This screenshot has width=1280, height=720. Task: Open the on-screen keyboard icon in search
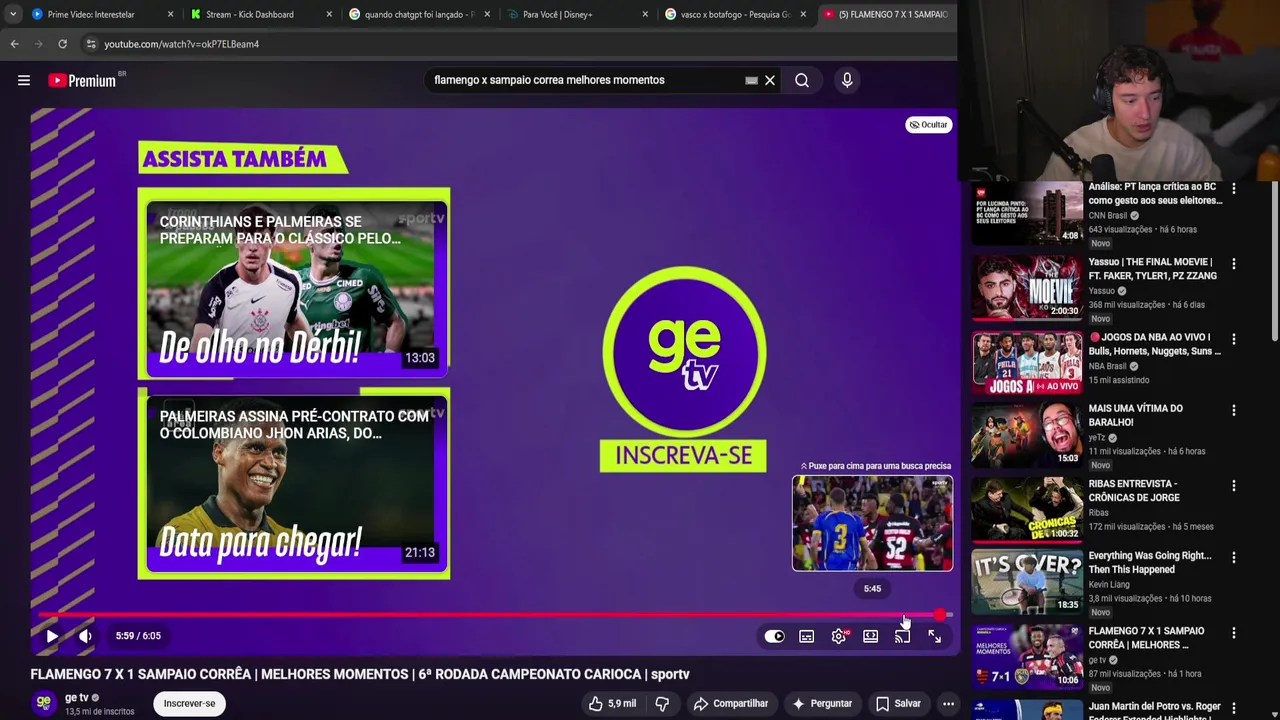[751, 80]
